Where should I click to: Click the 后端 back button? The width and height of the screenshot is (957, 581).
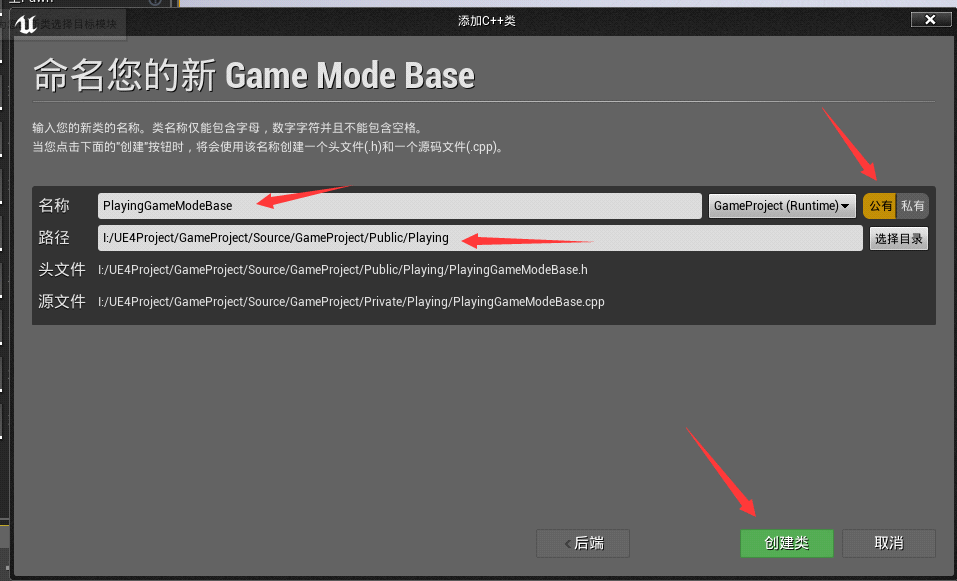[583, 543]
